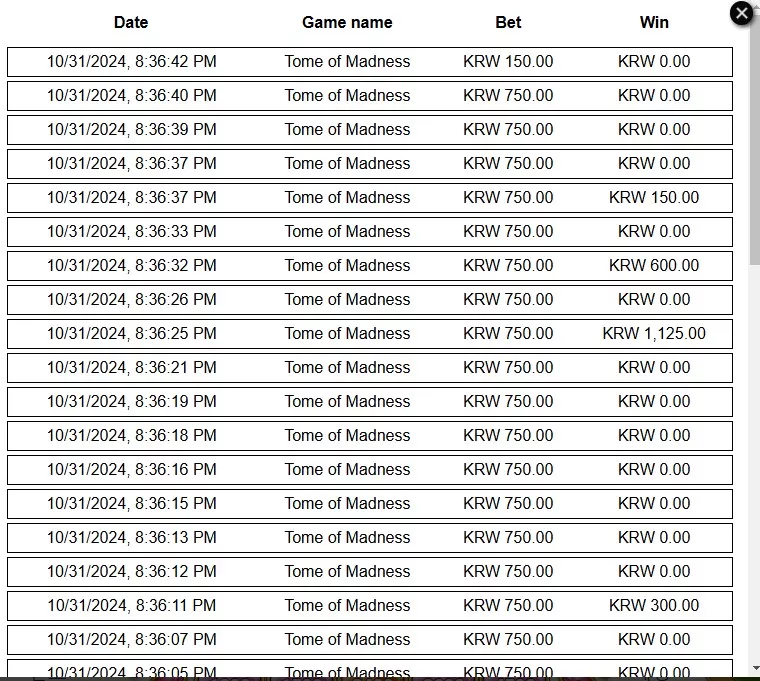Open the row with KRW 1,125.00 win
Screen dimensions: 760x681
(370, 333)
